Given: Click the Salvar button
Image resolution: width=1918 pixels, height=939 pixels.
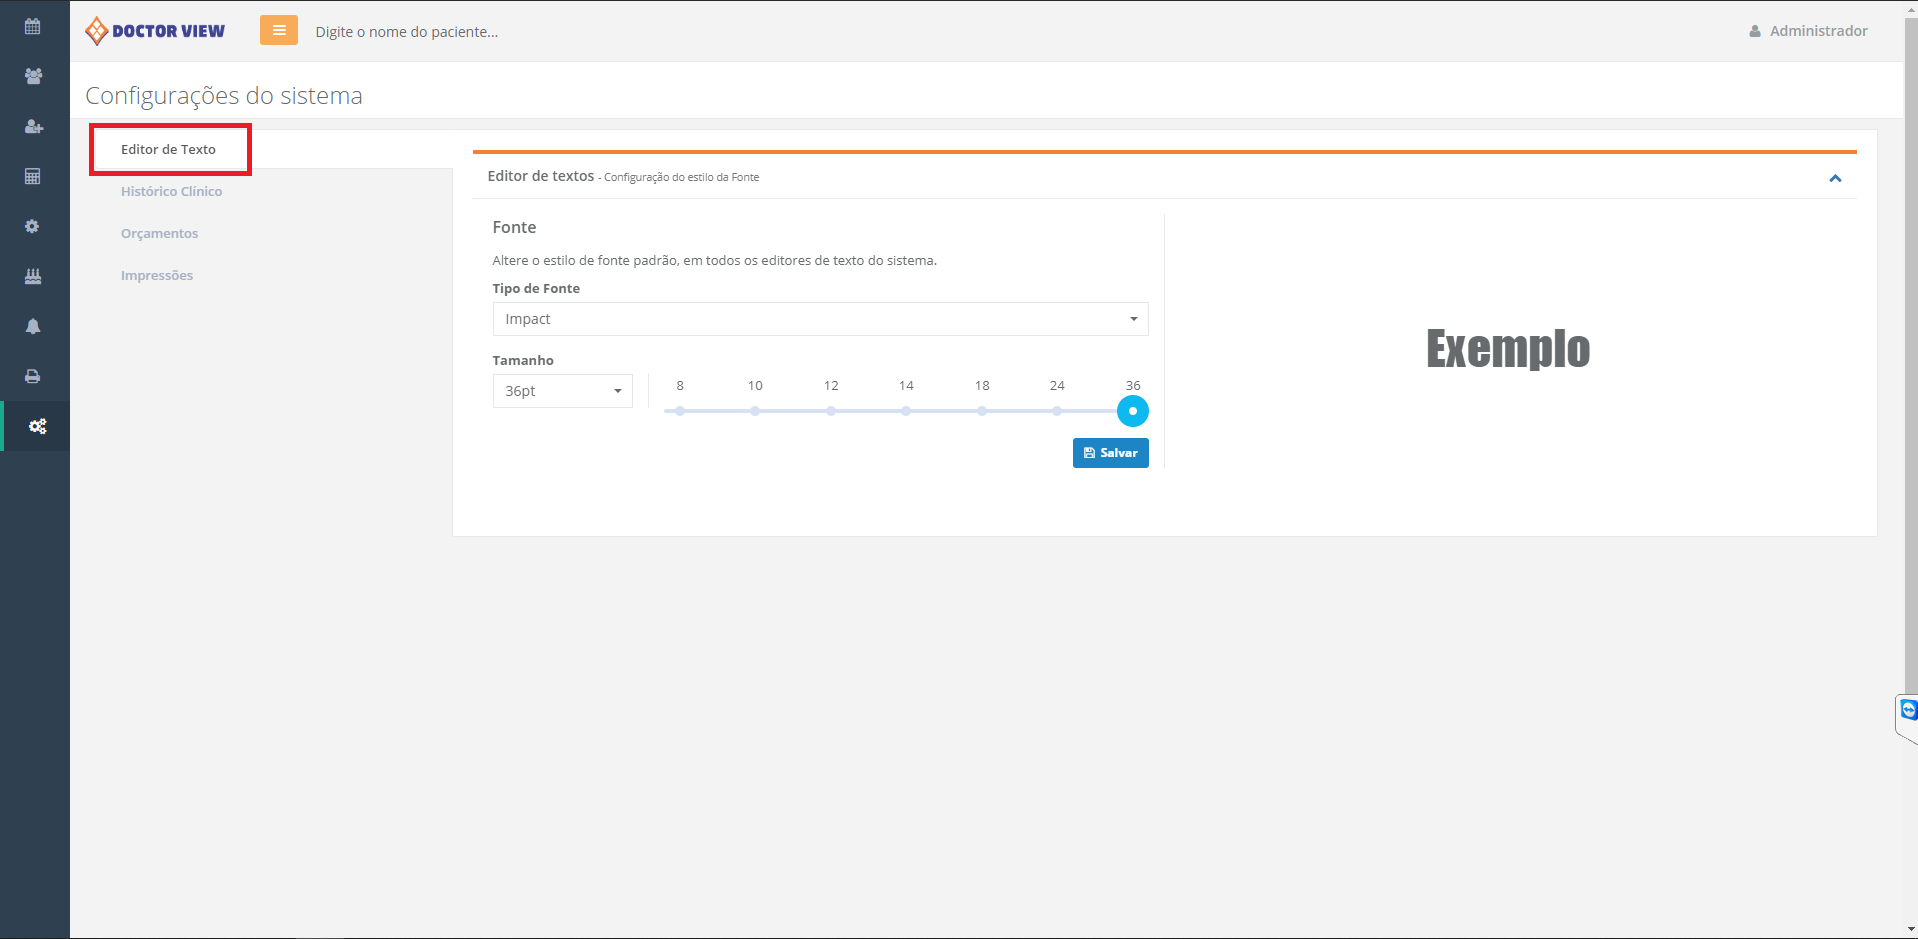Looking at the screenshot, I should (x=1110, y=453).
